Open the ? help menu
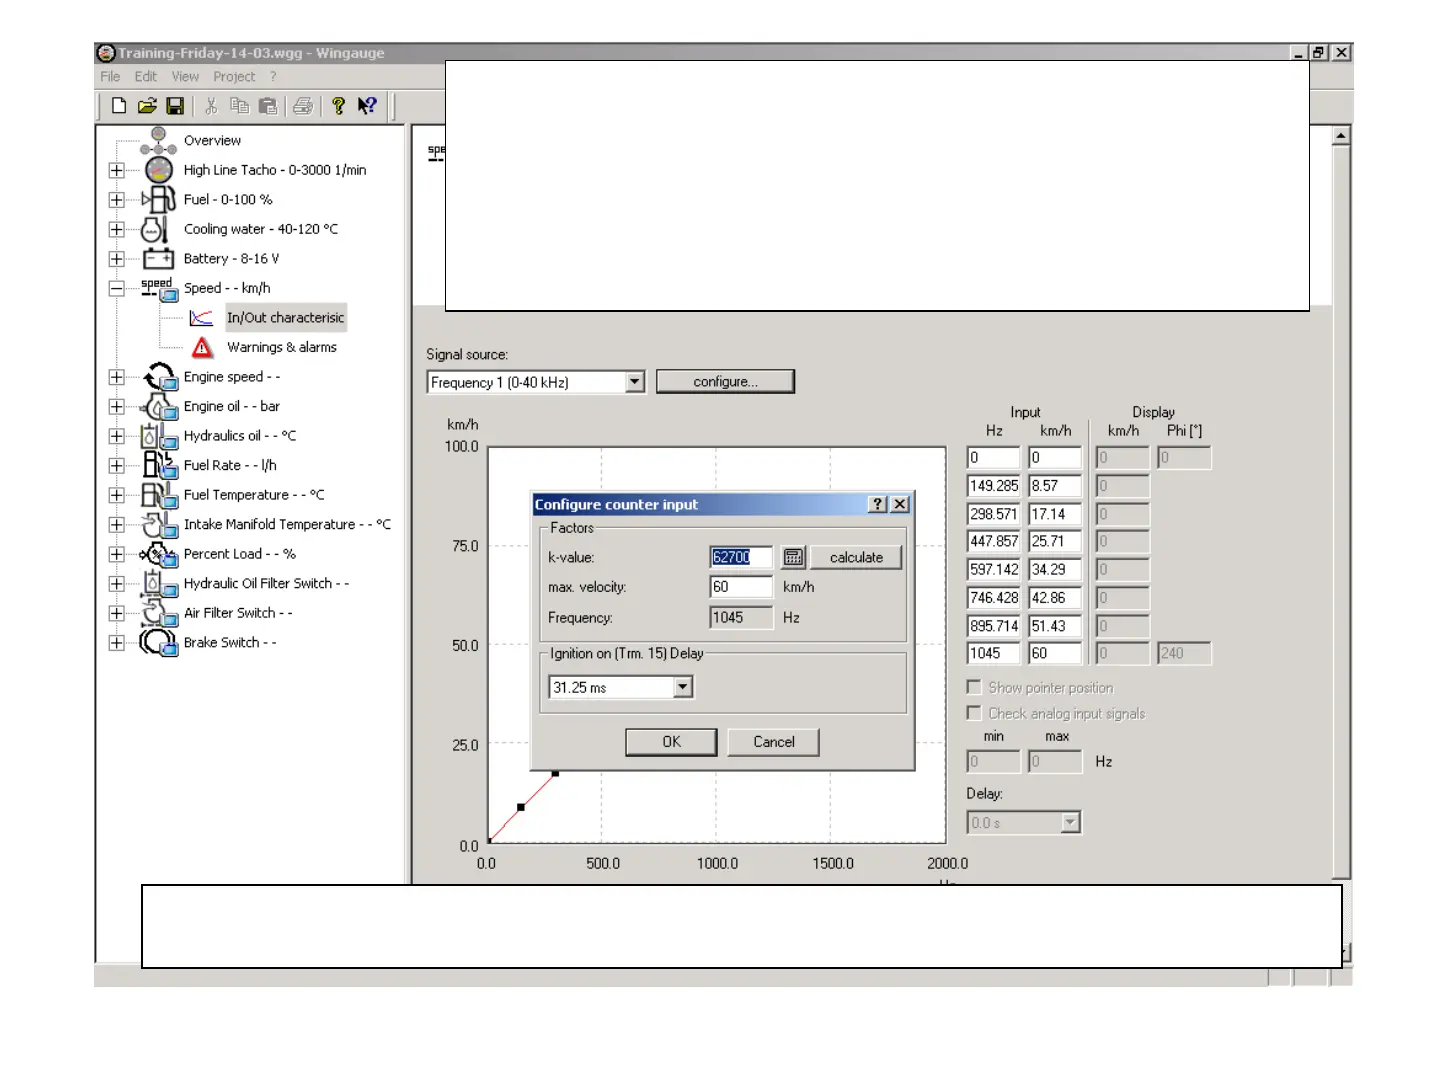Image resolution: width=1436 pixels, height=1074 pixels. click(x=273, y=77)
